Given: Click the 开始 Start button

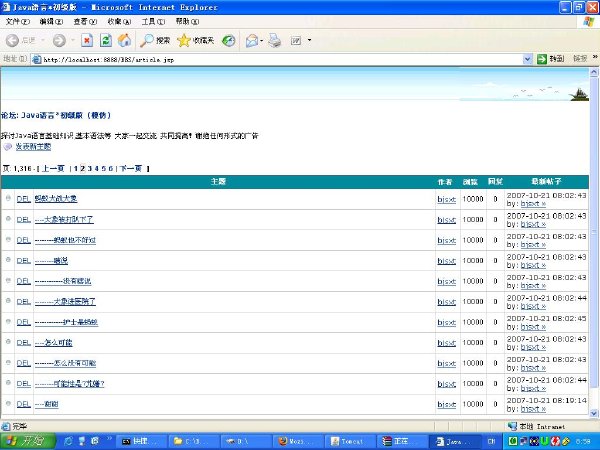Looking at the screenshot, I should tap(28, 441).
